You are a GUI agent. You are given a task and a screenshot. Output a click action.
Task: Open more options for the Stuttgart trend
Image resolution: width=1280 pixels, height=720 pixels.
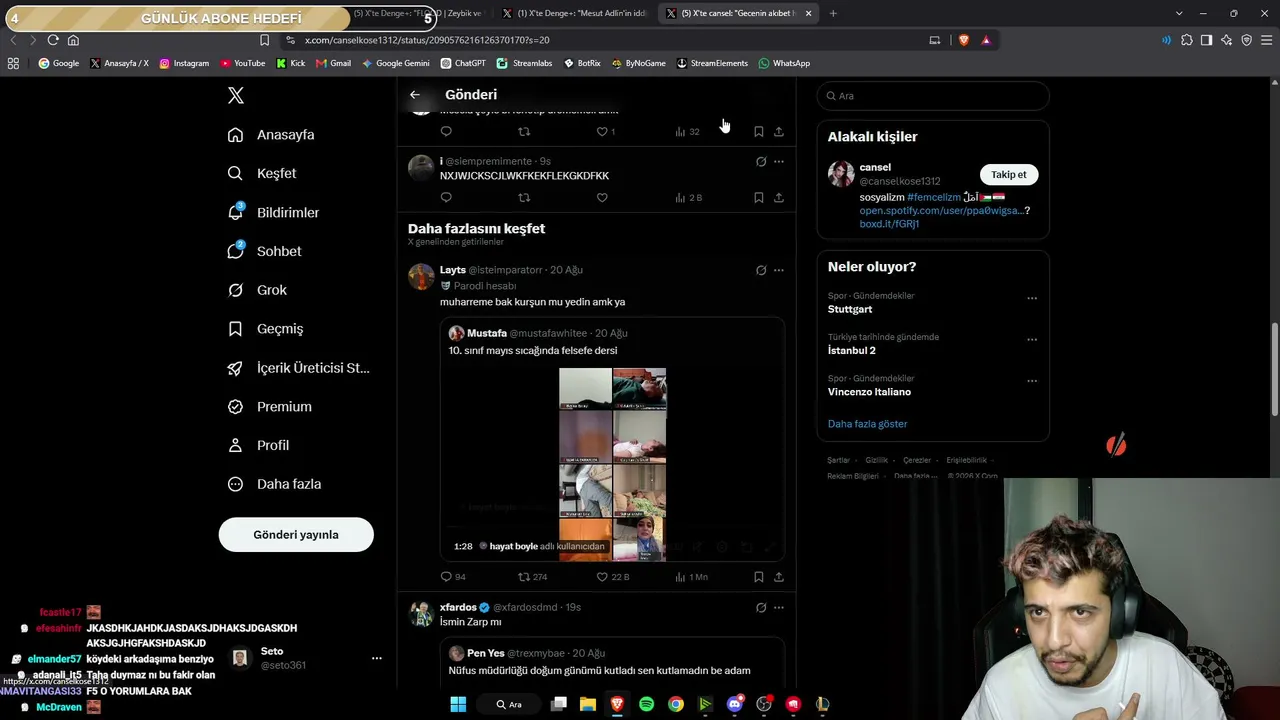(1032, 298)
